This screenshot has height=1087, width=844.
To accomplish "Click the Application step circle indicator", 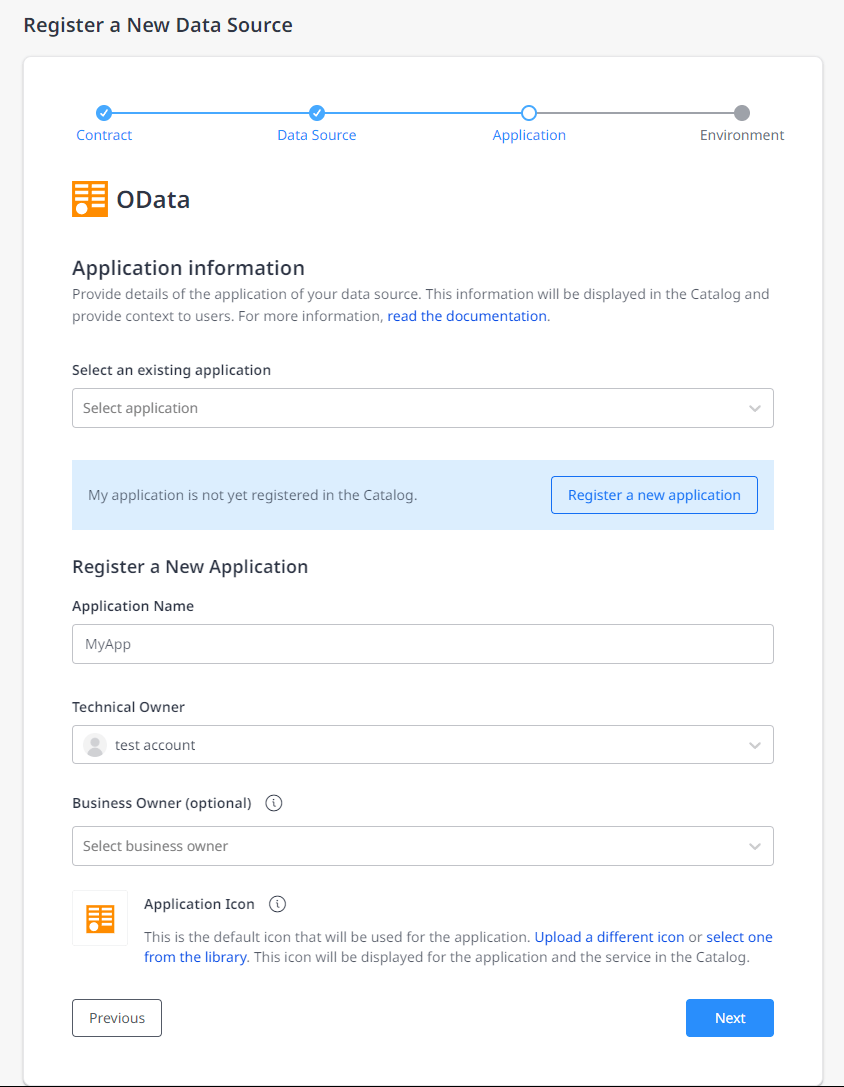I will click(x=529, y=113).
